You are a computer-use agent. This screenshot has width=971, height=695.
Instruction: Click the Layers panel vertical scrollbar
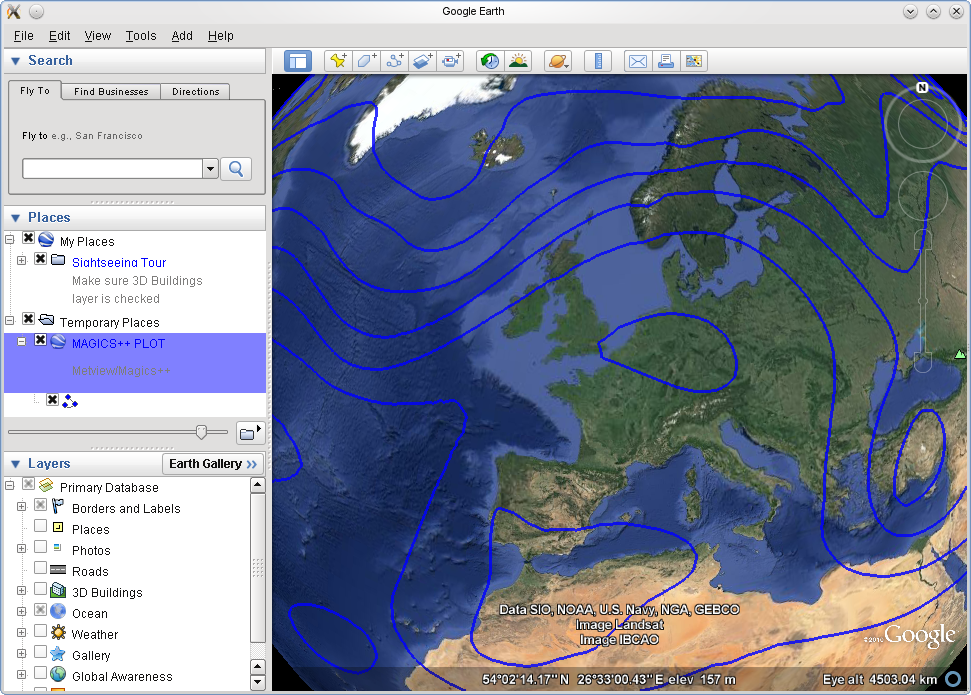(x=258, y=568)
